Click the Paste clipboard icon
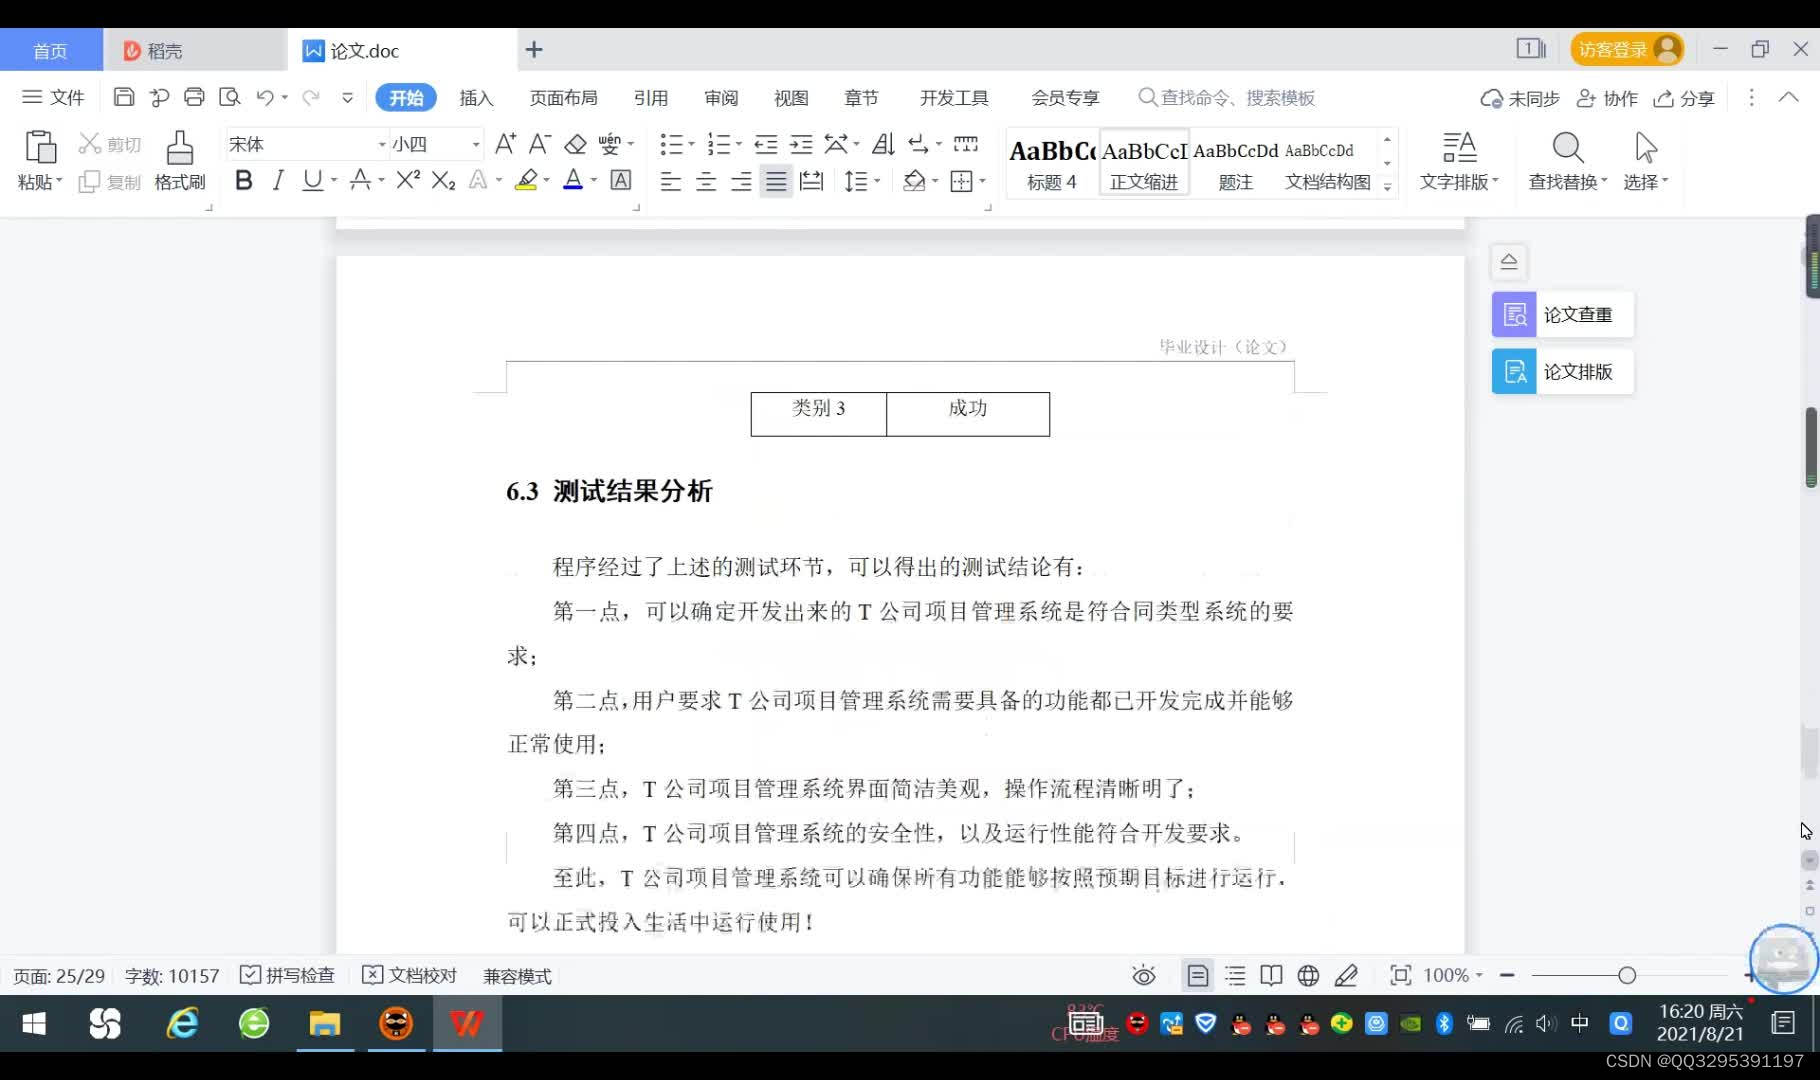Screen dimensions: 1820x1080 coord(40,147)
